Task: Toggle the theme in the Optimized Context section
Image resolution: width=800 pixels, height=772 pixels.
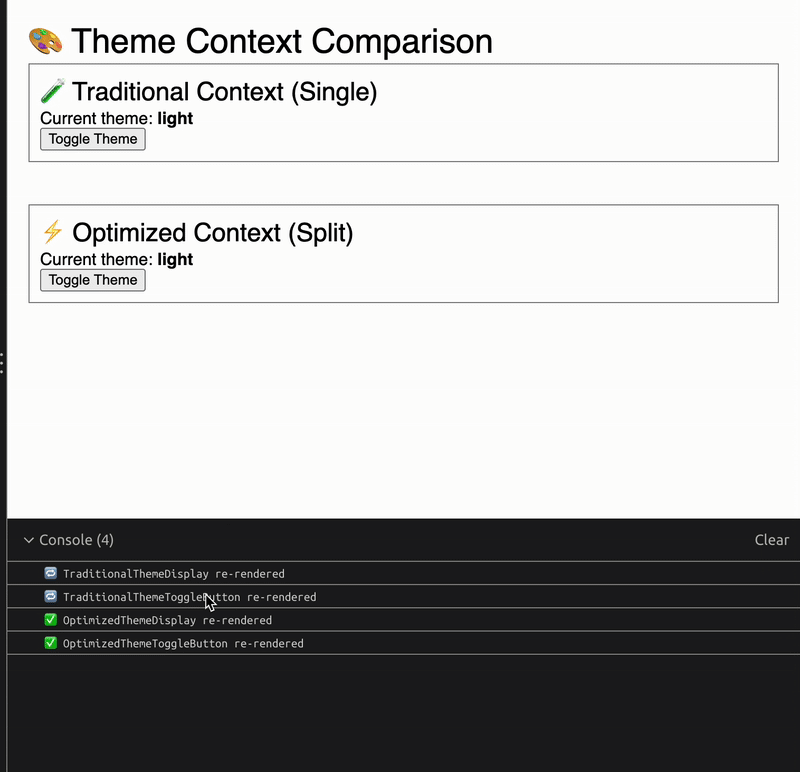Action: (93, 280)
